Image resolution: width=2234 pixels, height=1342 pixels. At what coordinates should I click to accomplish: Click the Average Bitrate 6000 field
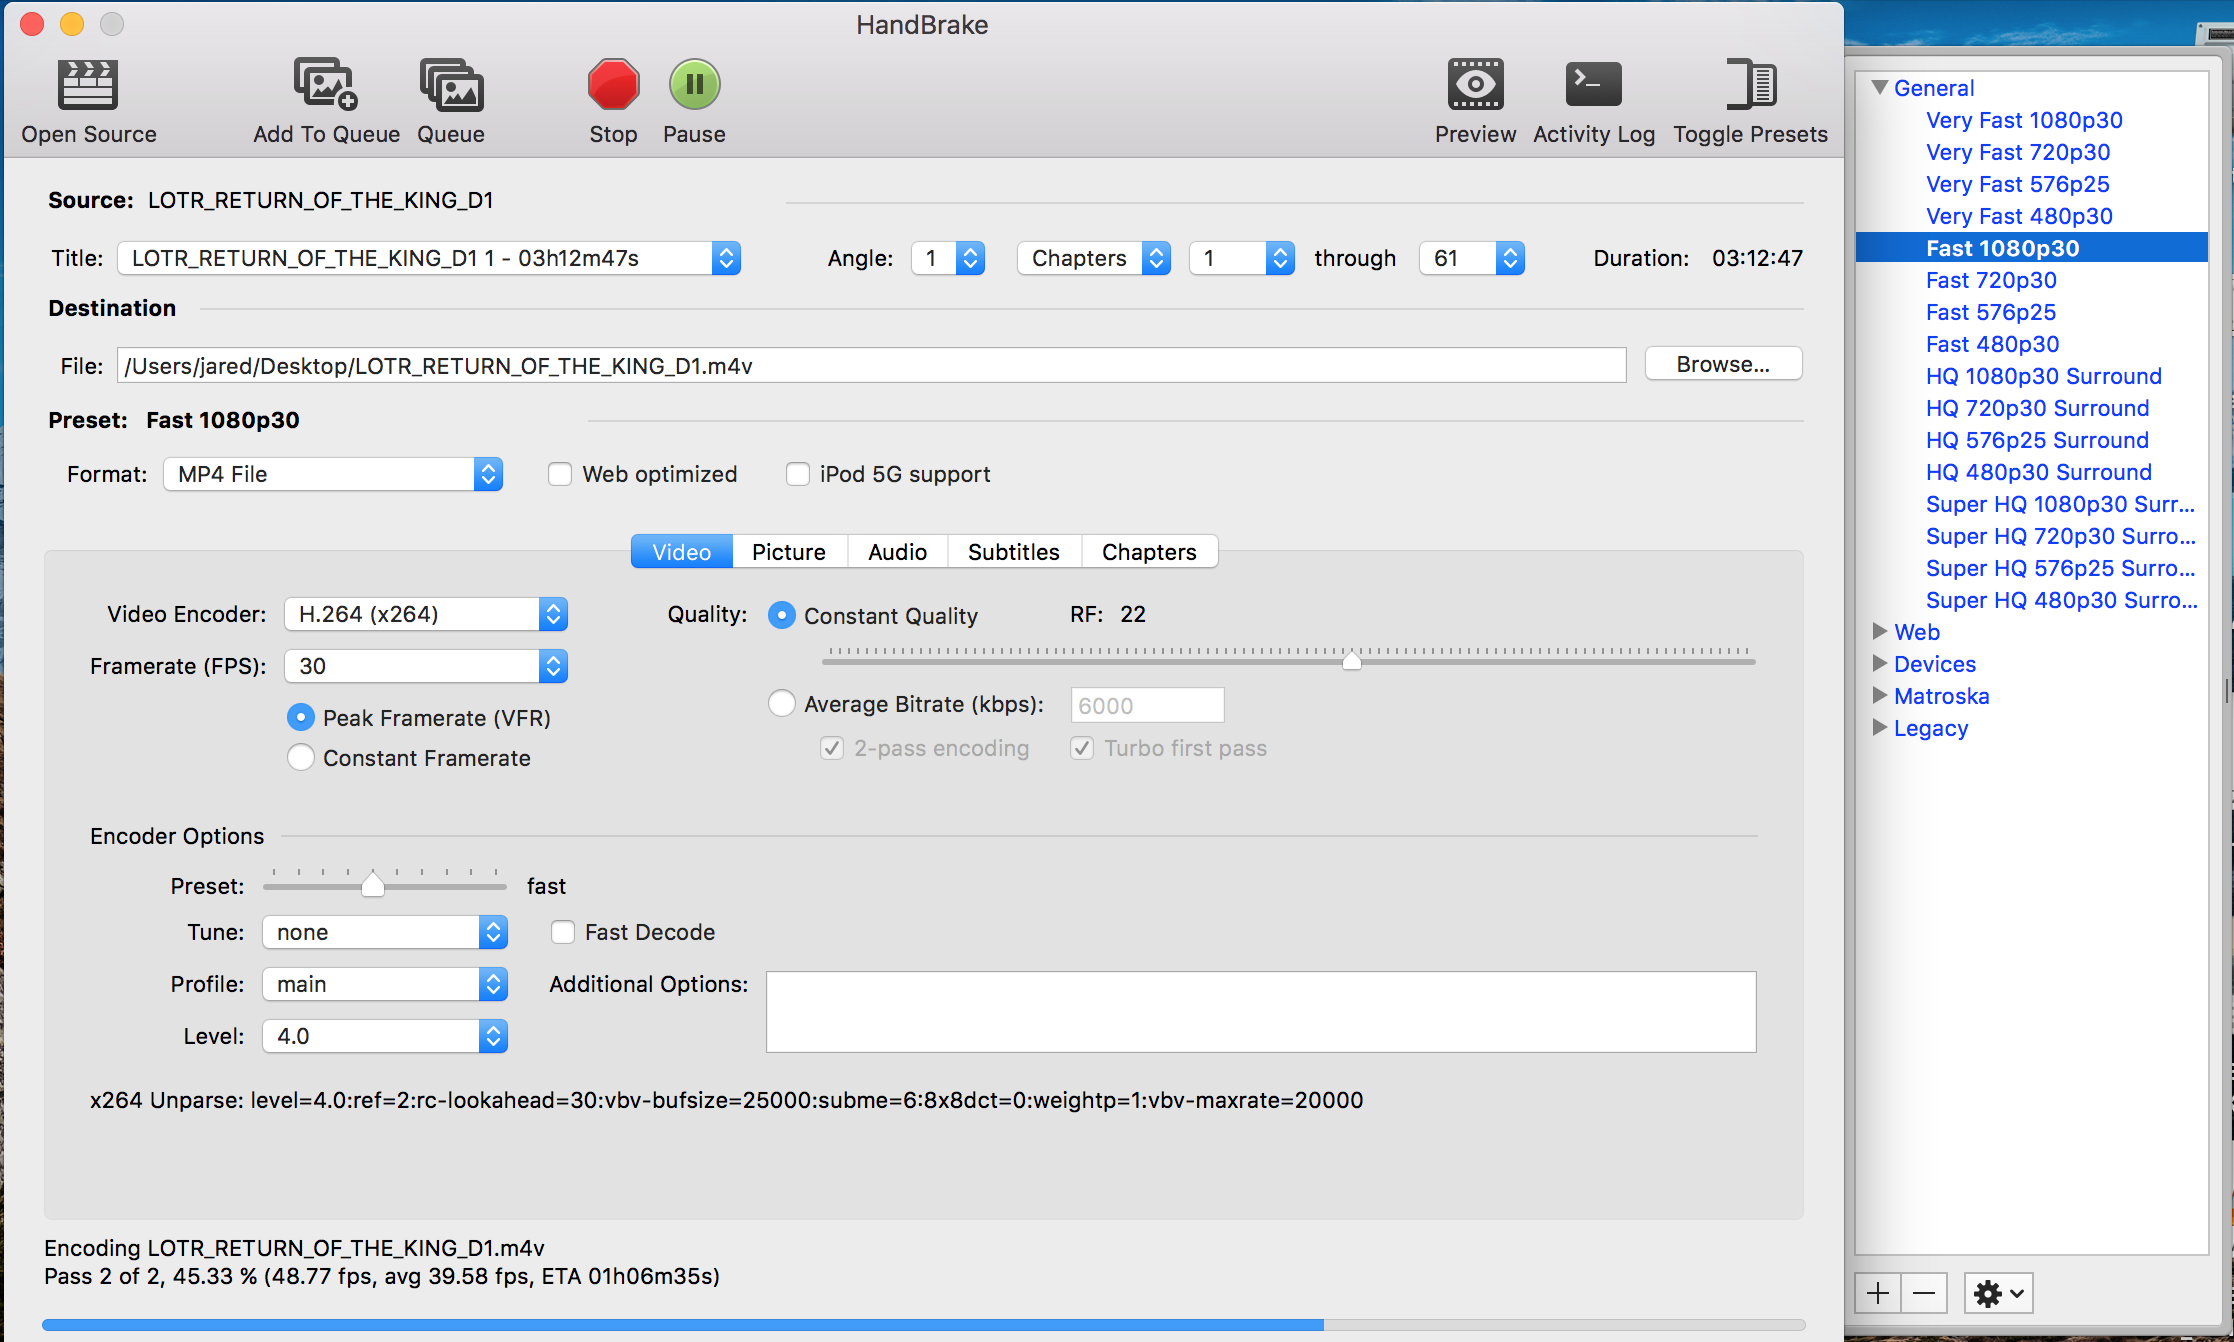[x=1147, y=705]
